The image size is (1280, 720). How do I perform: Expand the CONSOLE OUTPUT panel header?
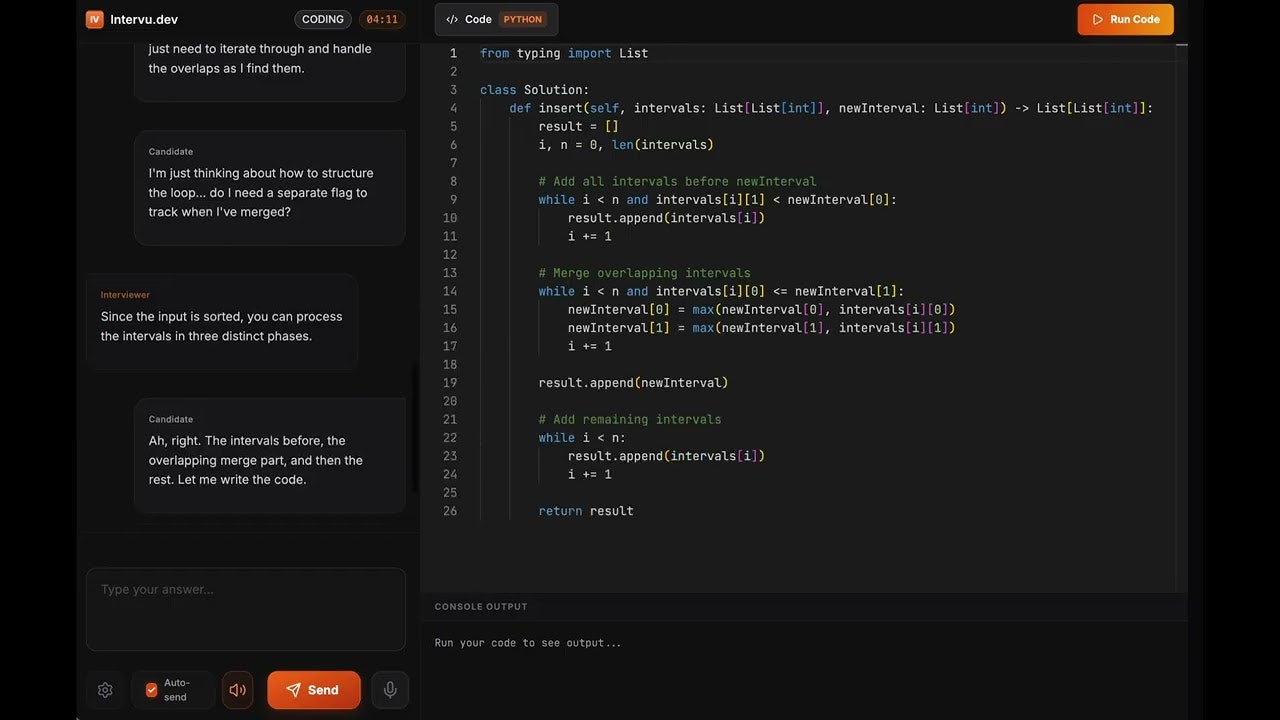[481, 606]
